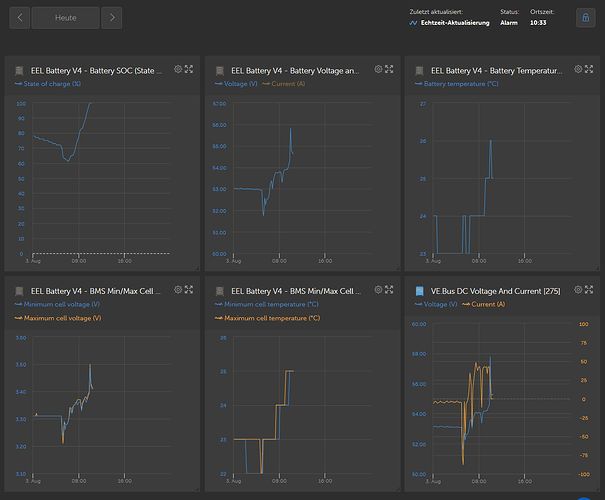Toggle State of charge (%) series visibility
Viewport: 605px width, 500px height.
coord(48,85)
